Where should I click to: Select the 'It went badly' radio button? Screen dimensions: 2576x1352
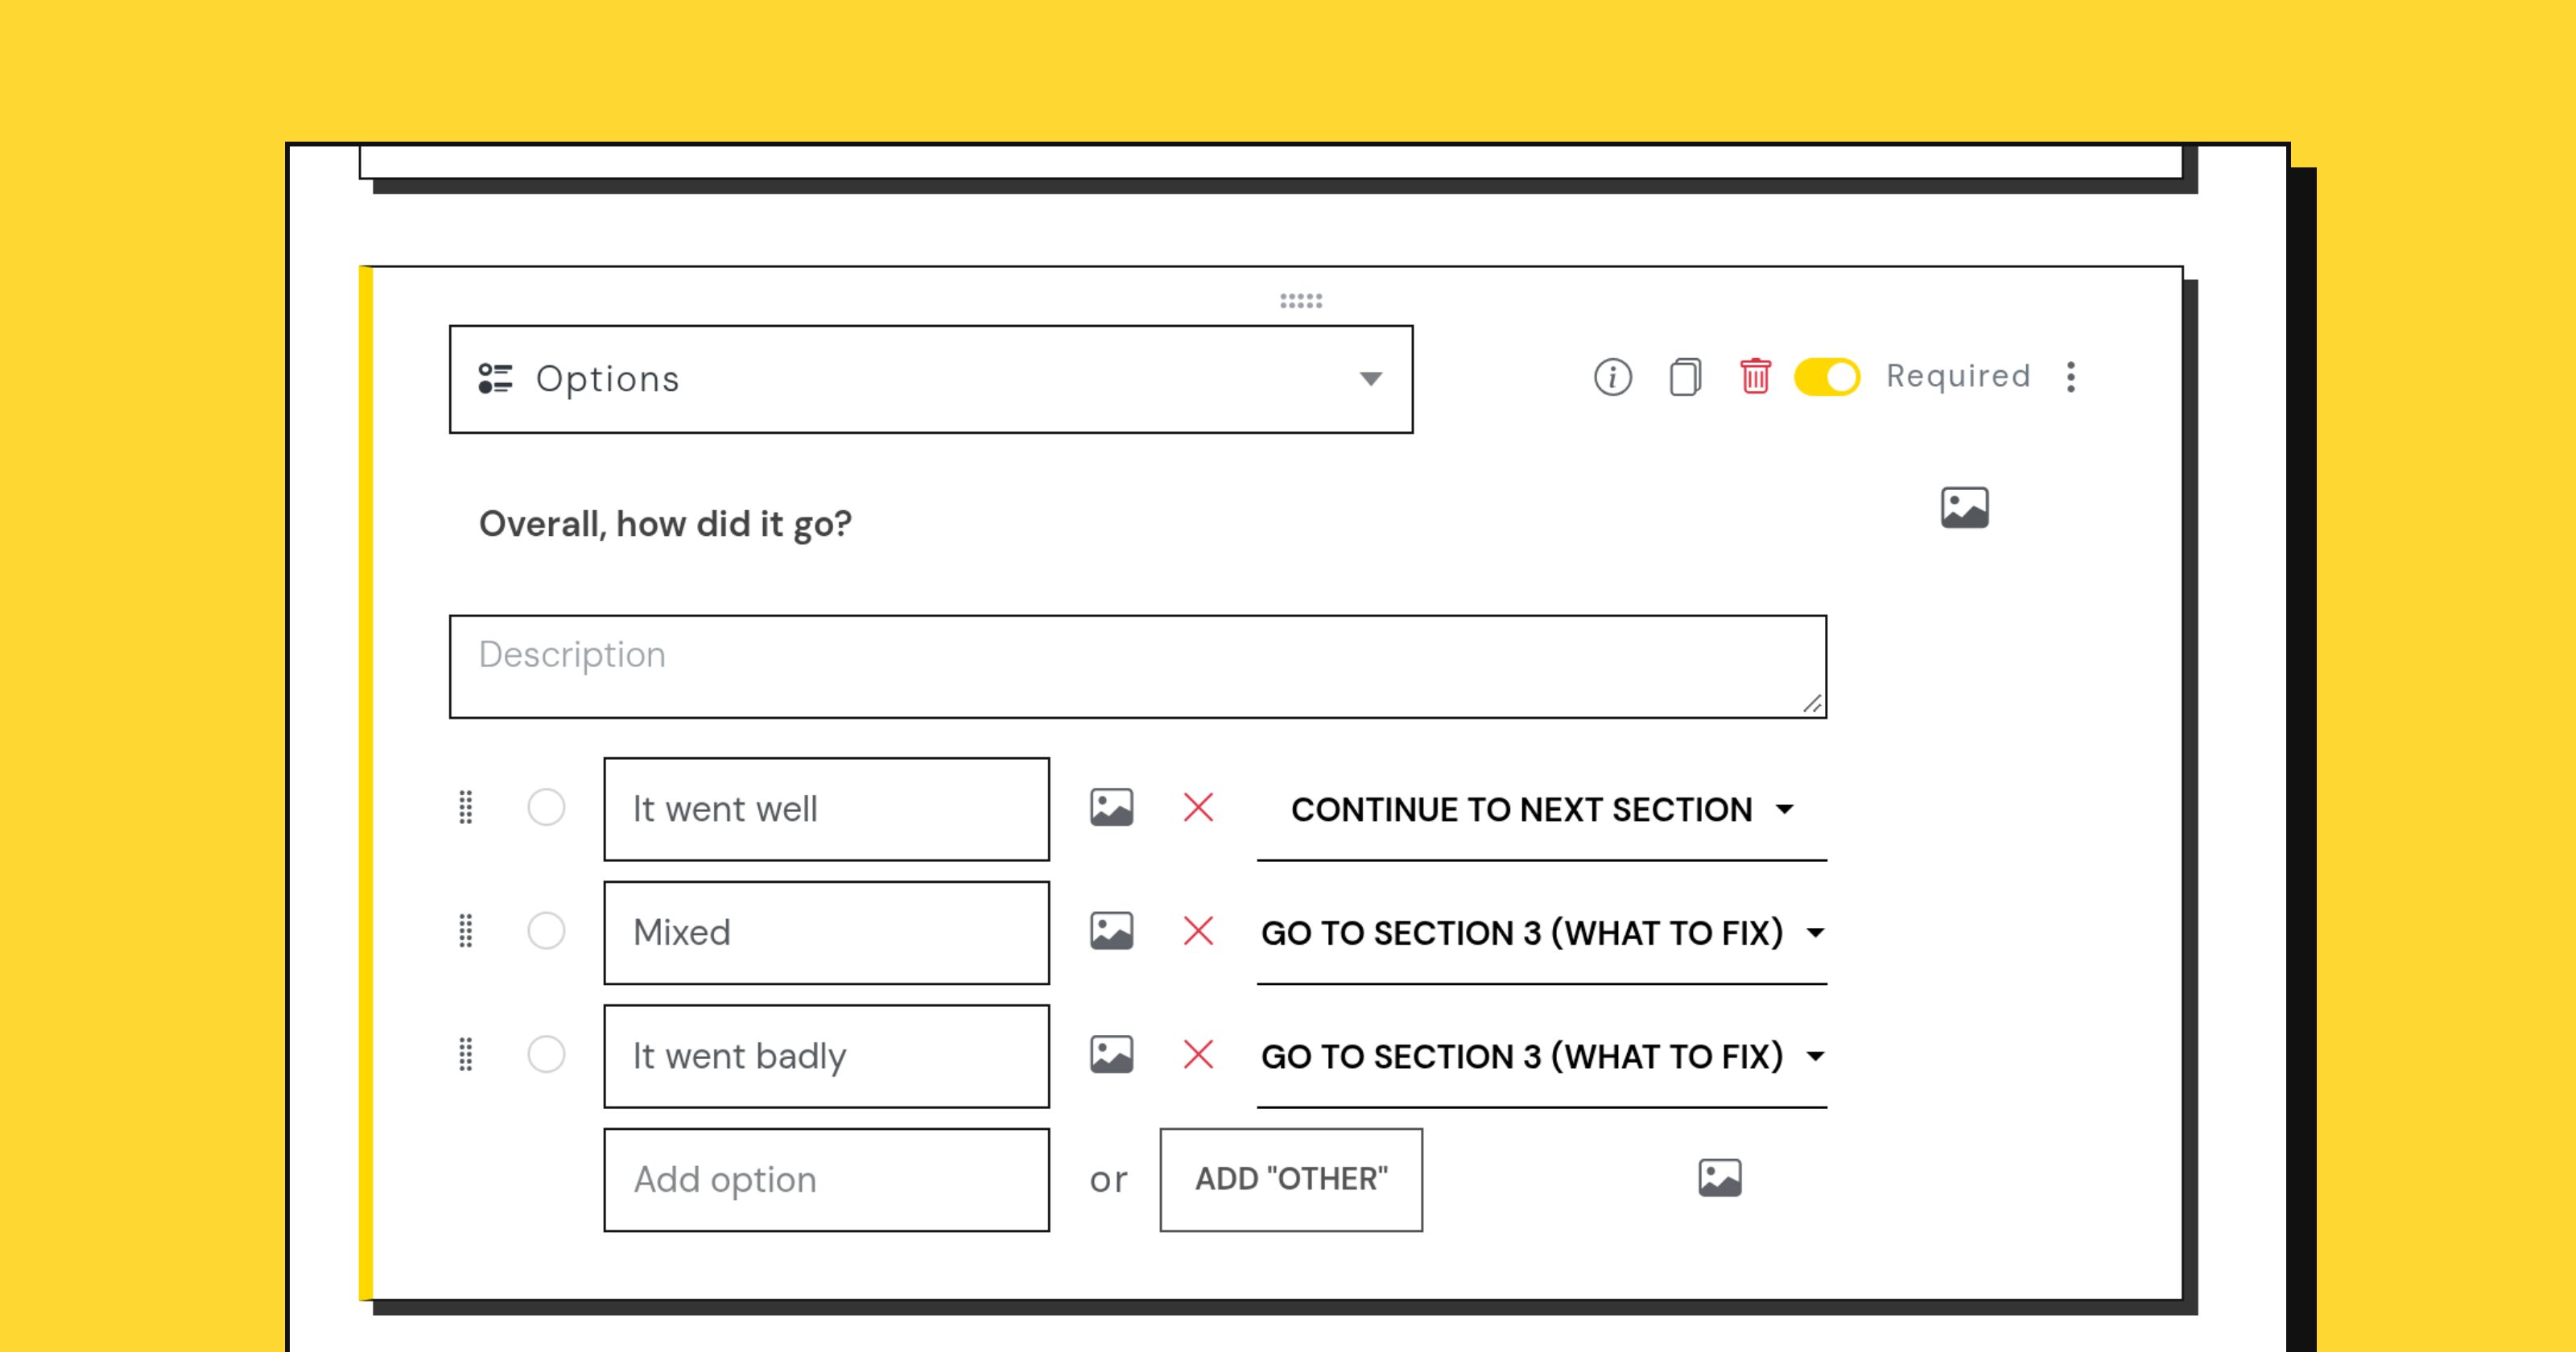click(x=546, y=1055)
